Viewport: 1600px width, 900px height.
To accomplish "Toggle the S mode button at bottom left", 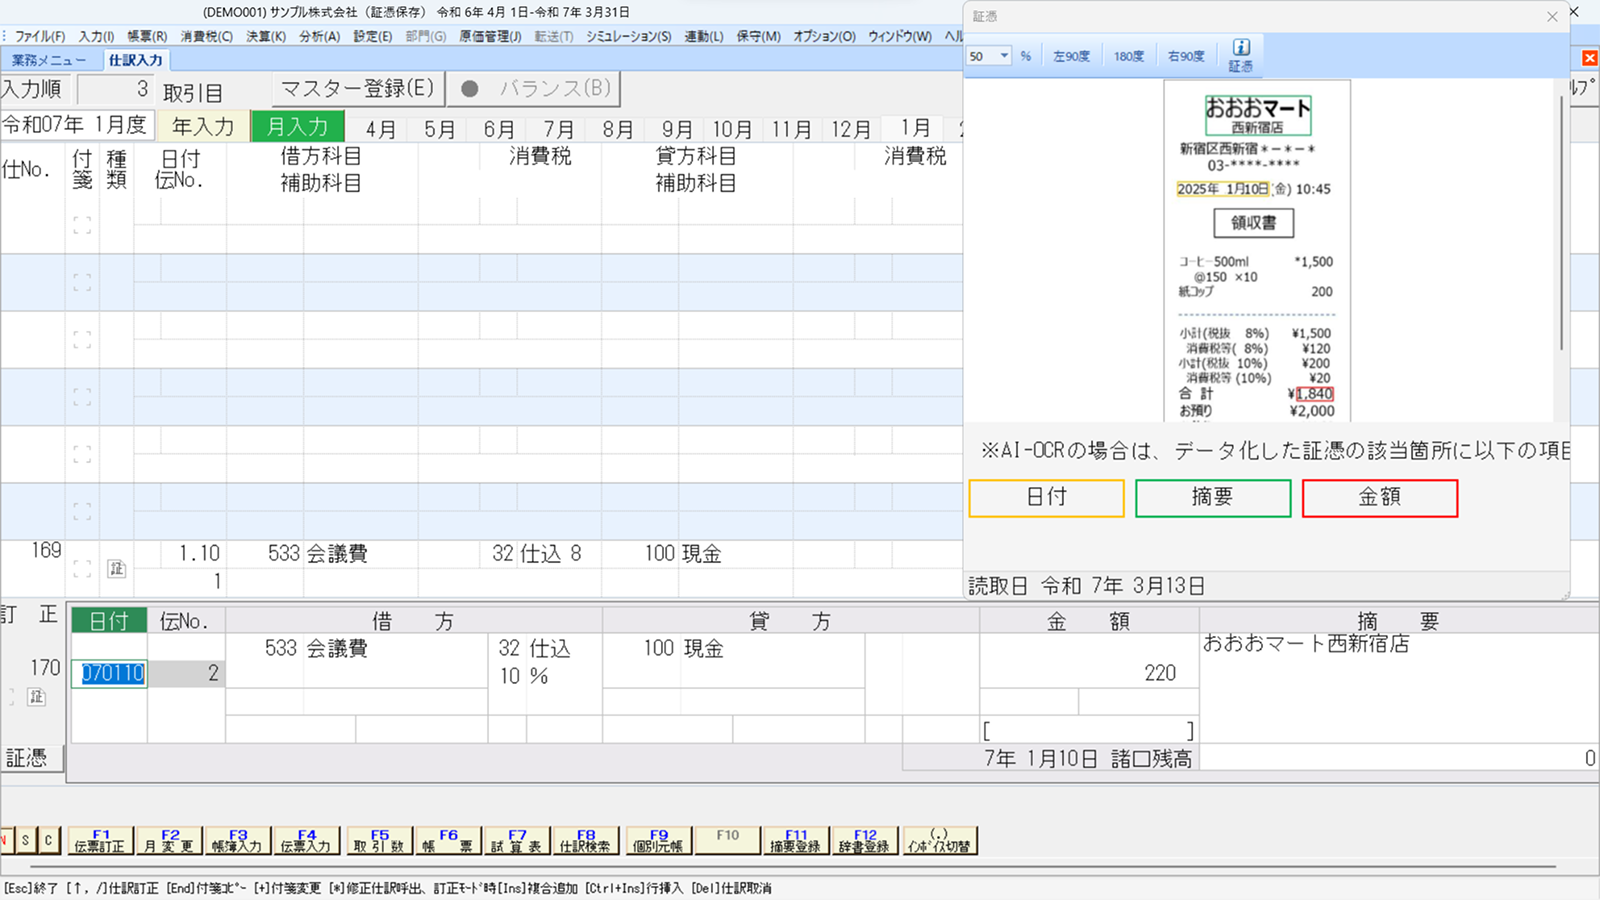I will [x=26, y=841].
